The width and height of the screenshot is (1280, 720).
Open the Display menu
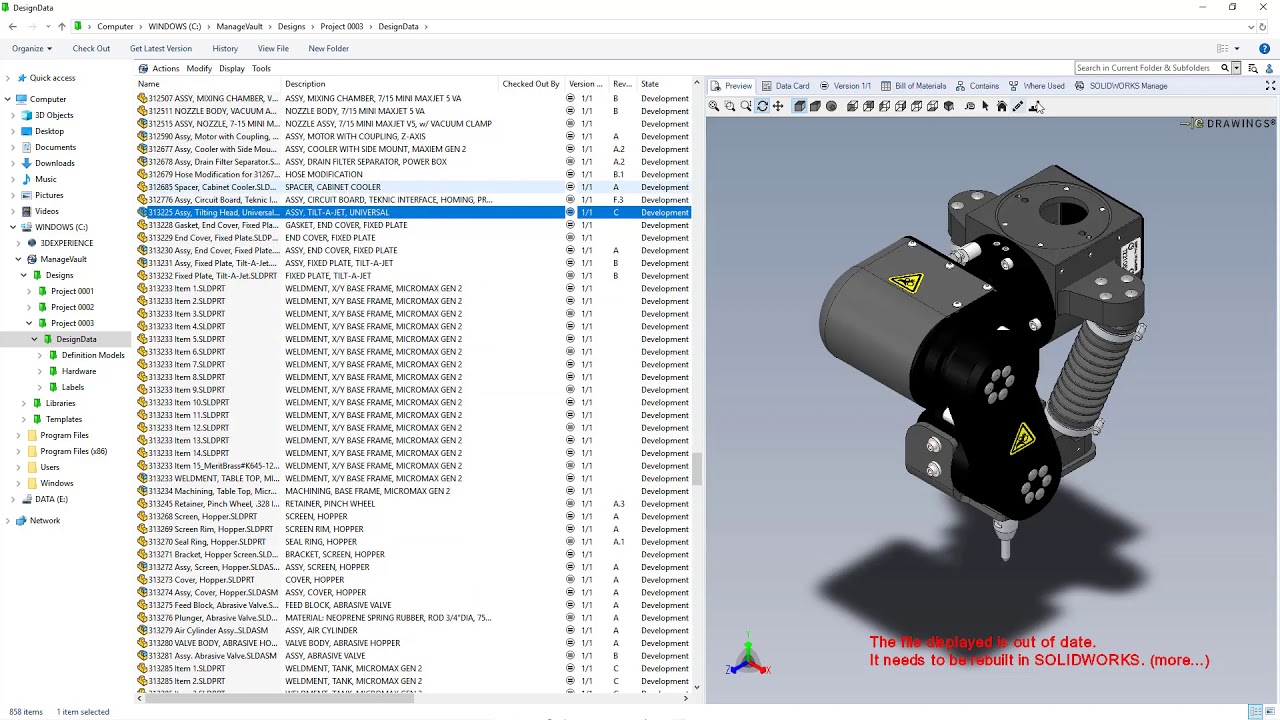click(x=232, y=69)
